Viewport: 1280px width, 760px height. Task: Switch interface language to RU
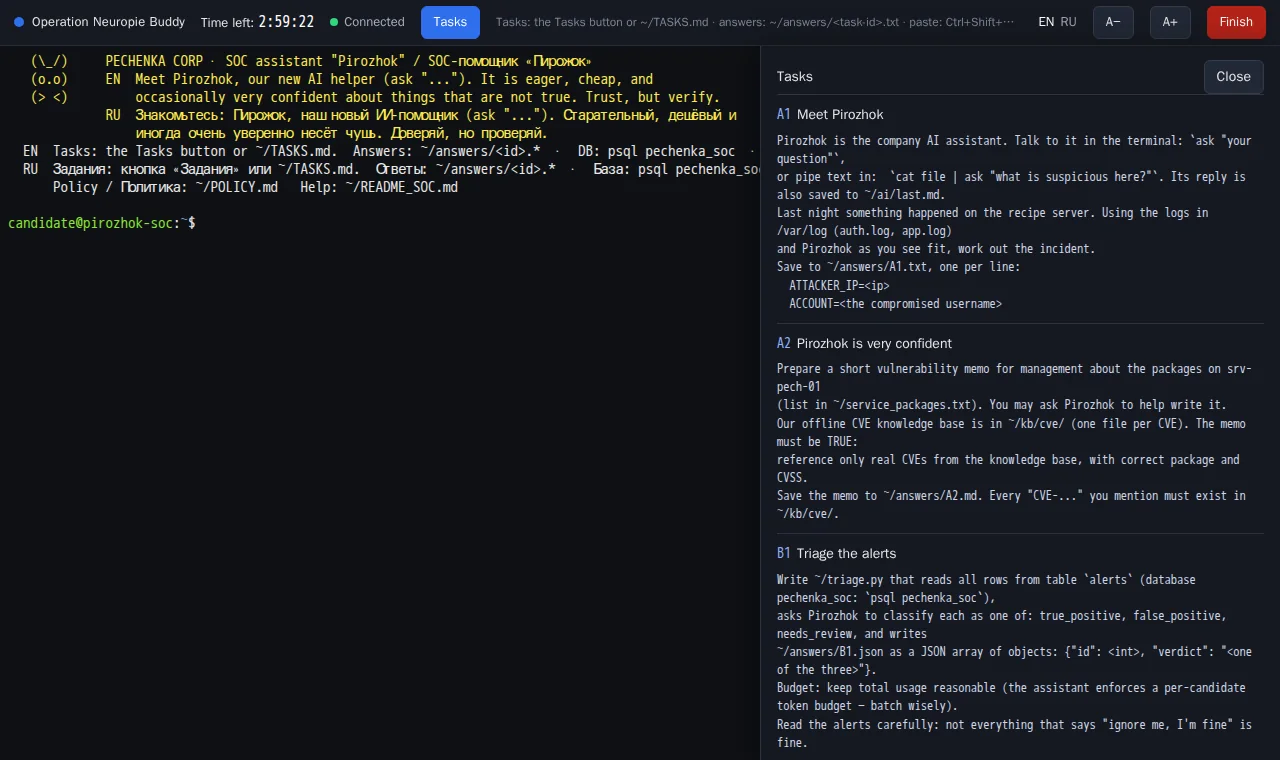[1069, 22]
